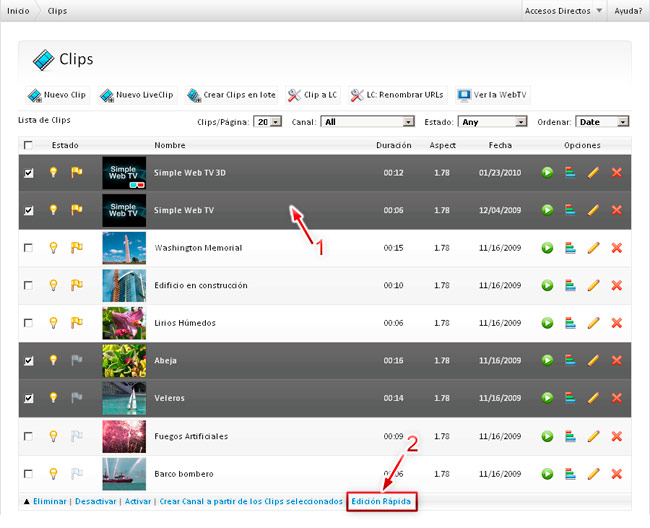Viewport: 650px width, 528px height.
Task: Click the Ver la WebTV button
Action: coord(492,95)
